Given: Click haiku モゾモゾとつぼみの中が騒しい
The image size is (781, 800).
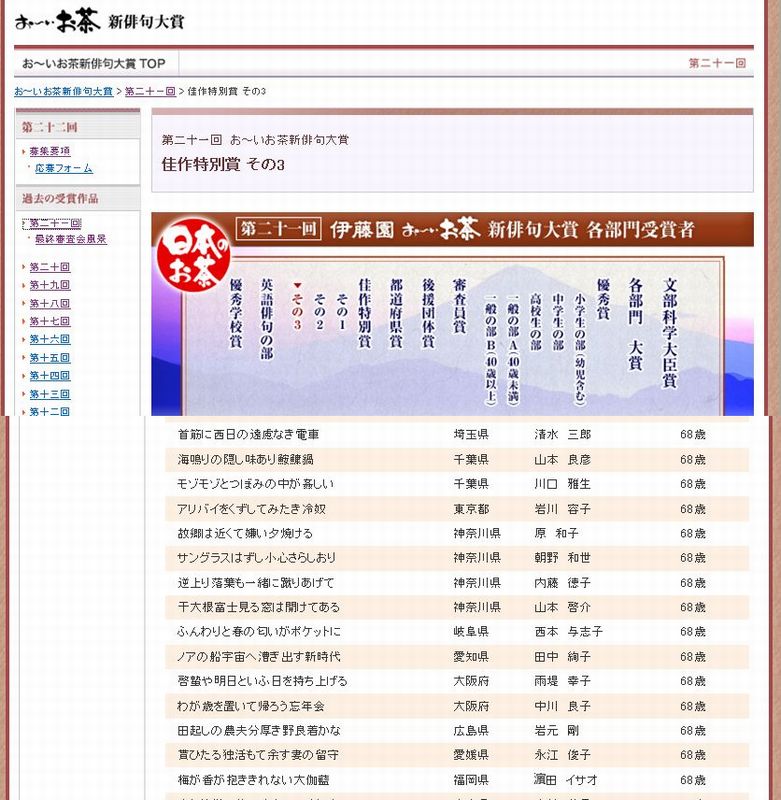Looking at the screenshot, I should (256, 483).
